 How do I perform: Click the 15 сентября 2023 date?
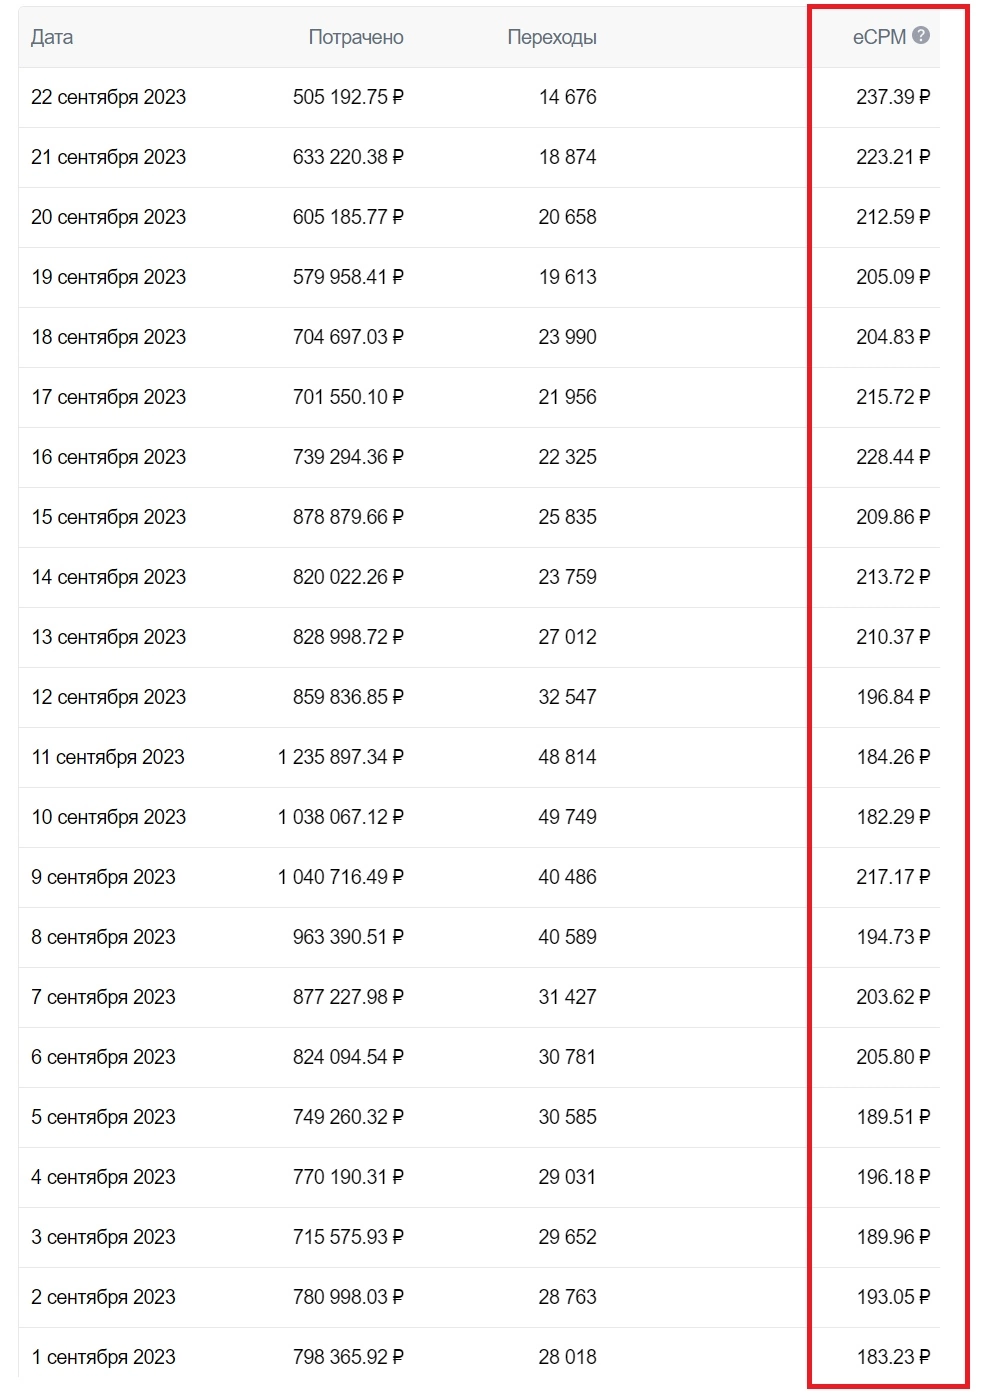108,517
